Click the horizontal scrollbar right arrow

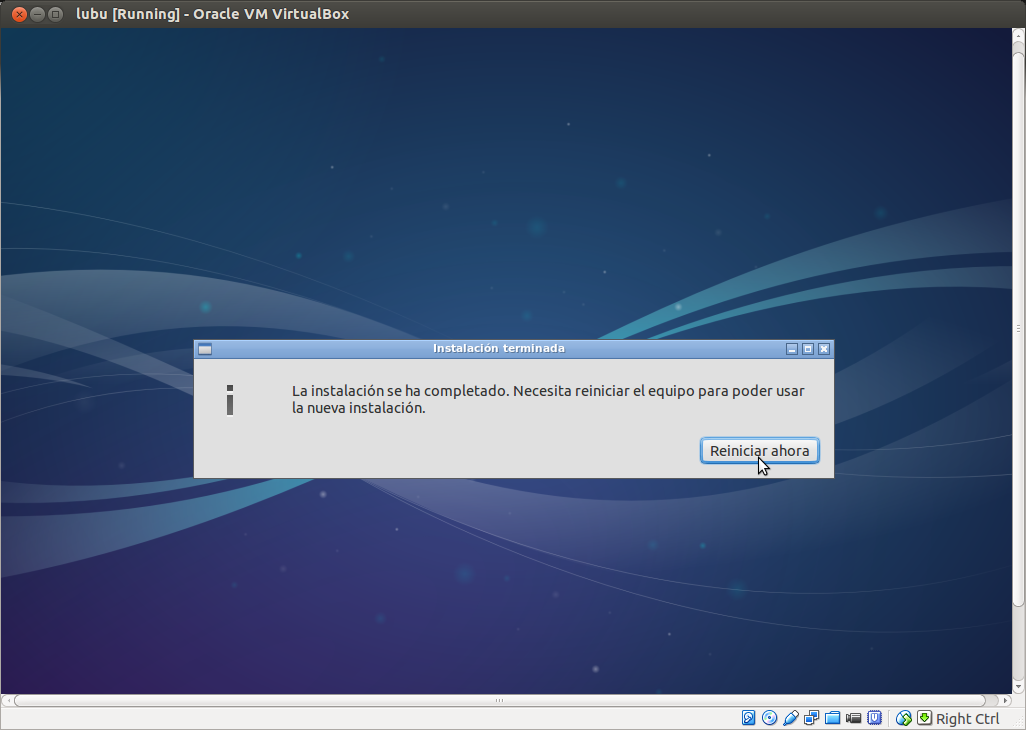(x=1005, y=701)
